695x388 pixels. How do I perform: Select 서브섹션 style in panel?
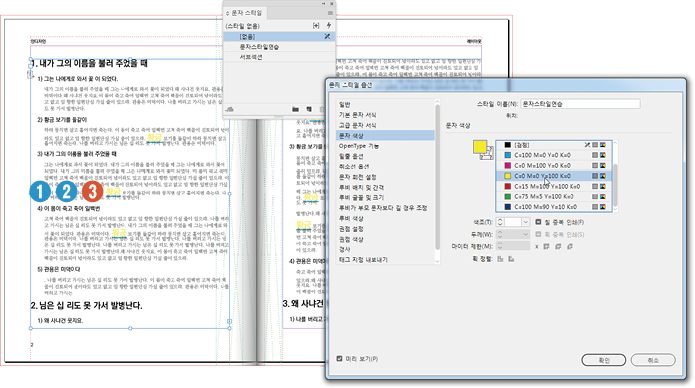click(x=278, y=57)
